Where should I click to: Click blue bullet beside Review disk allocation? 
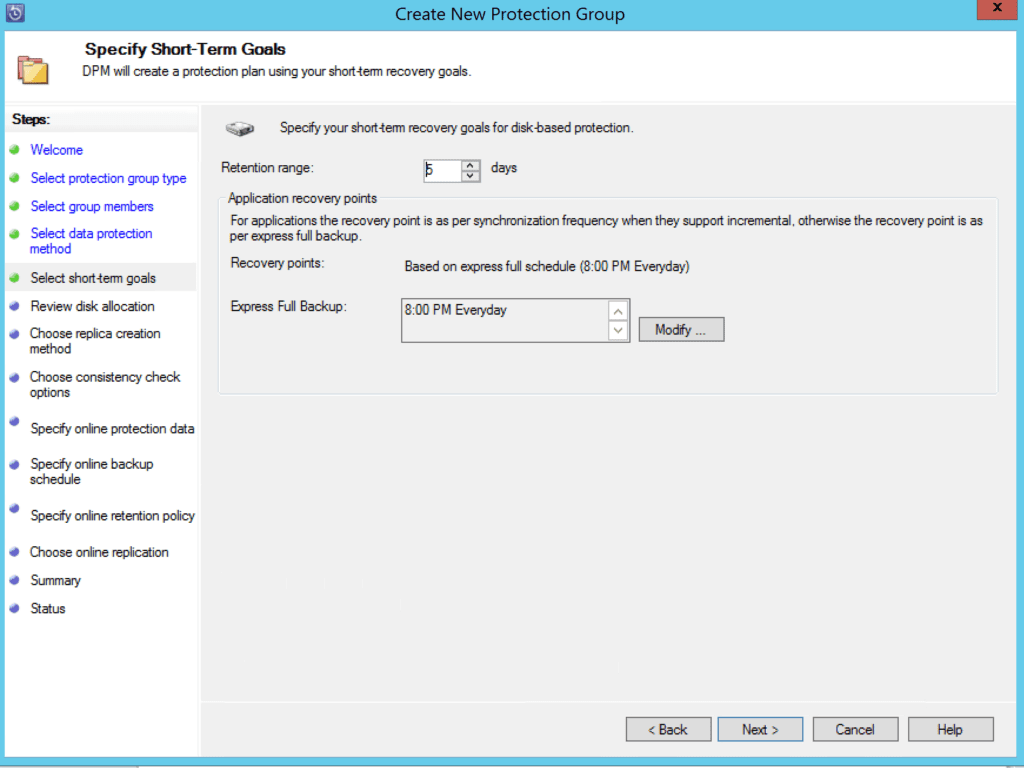pyautogui.click(x=14, y=306)
